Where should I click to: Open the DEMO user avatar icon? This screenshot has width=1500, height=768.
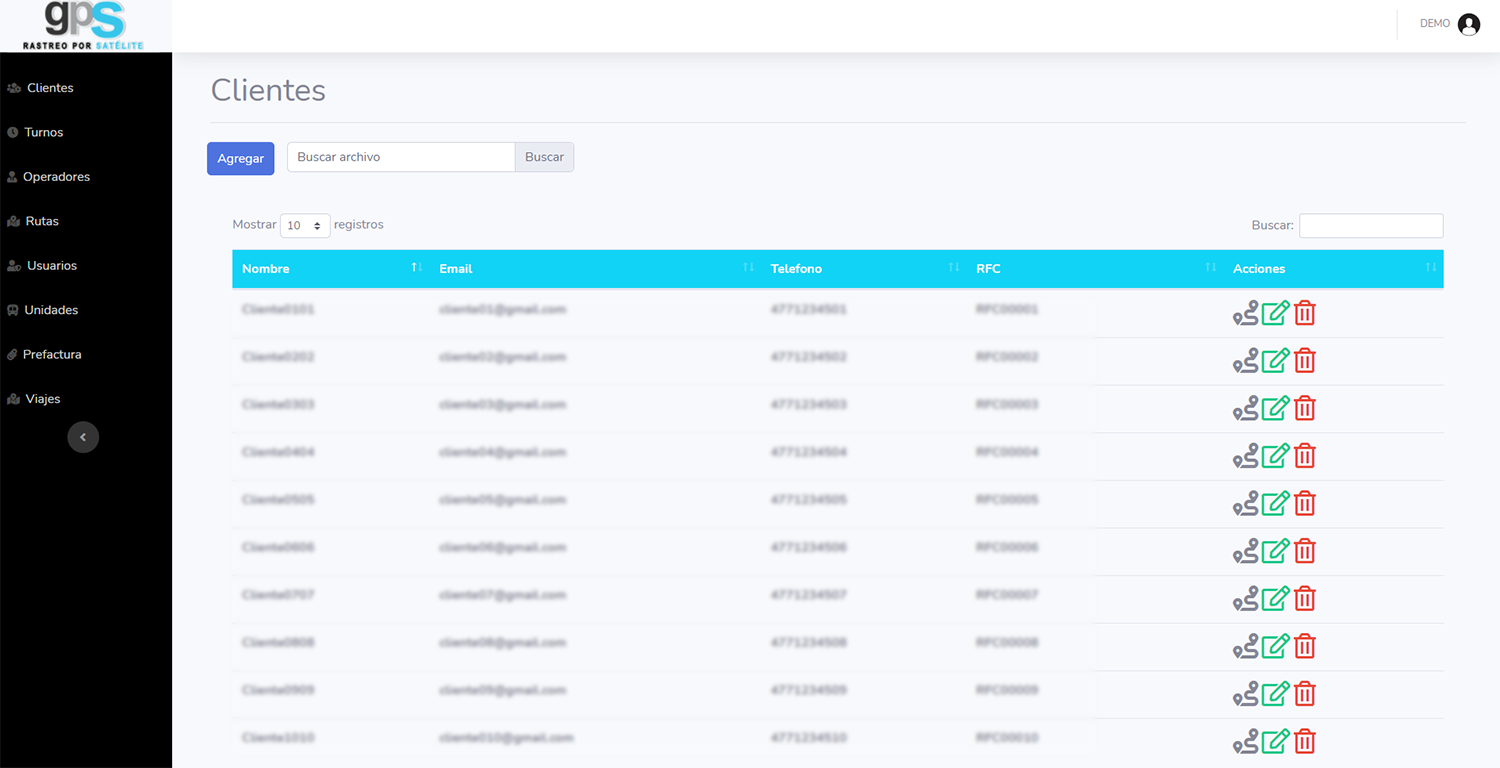pos(1468,24)
